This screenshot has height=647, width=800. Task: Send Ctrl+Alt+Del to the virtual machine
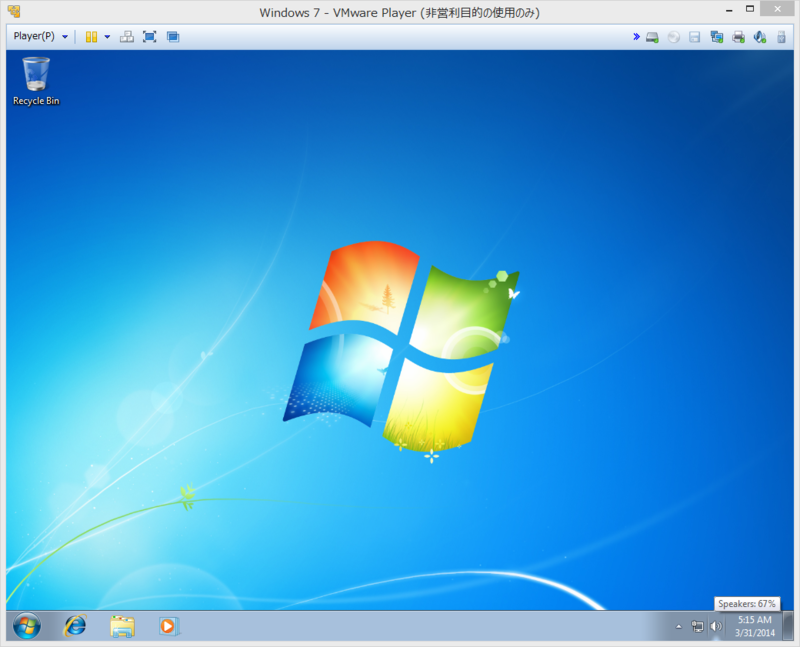point(127,37)
